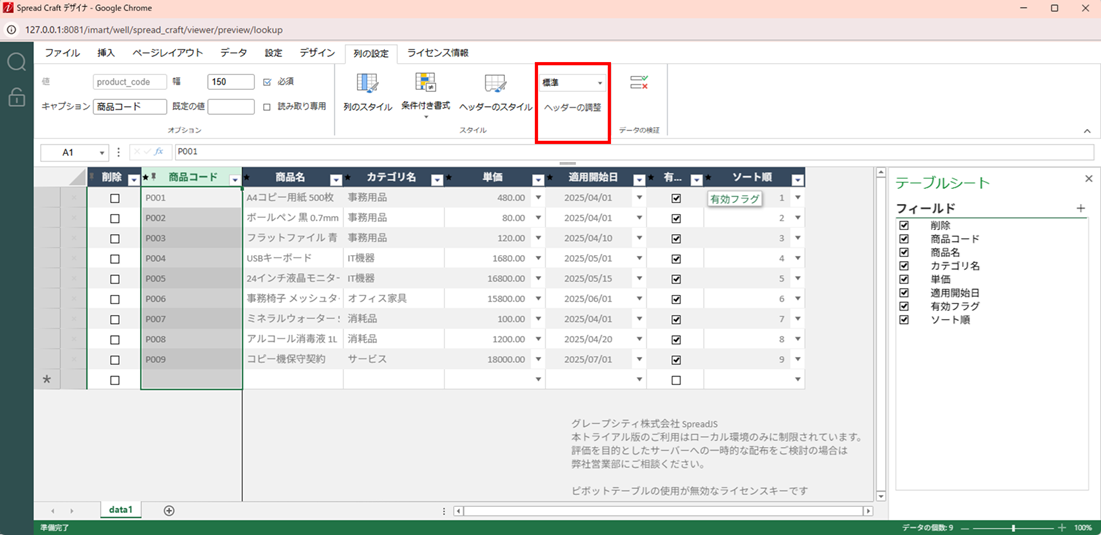Image resolution: width=1101 pixels, height=535 pixels.
Task: Open the 標準 header adjustment dropdown
Action: pos(573,83)
